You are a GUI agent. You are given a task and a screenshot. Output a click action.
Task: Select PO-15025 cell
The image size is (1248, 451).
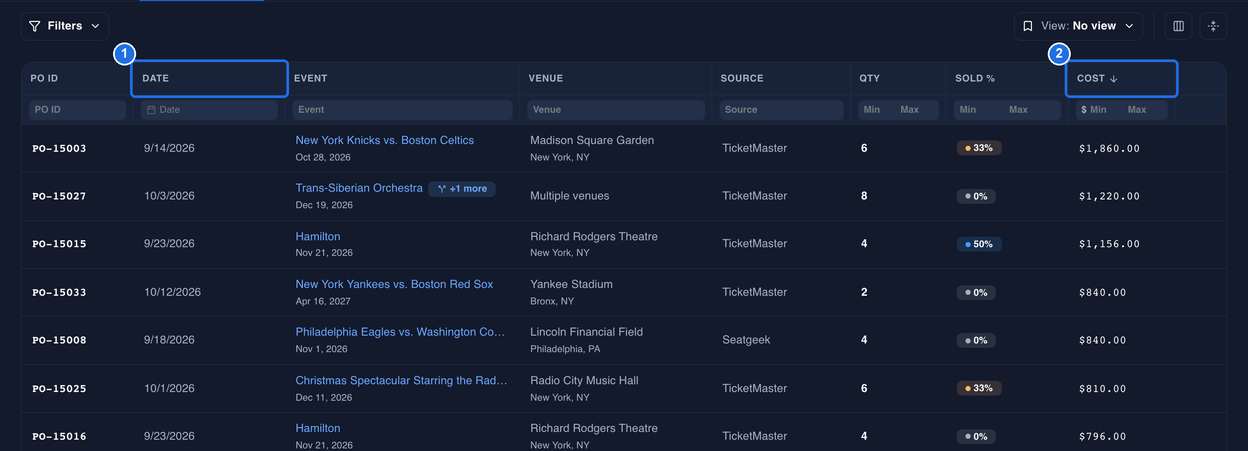(59, 388)
